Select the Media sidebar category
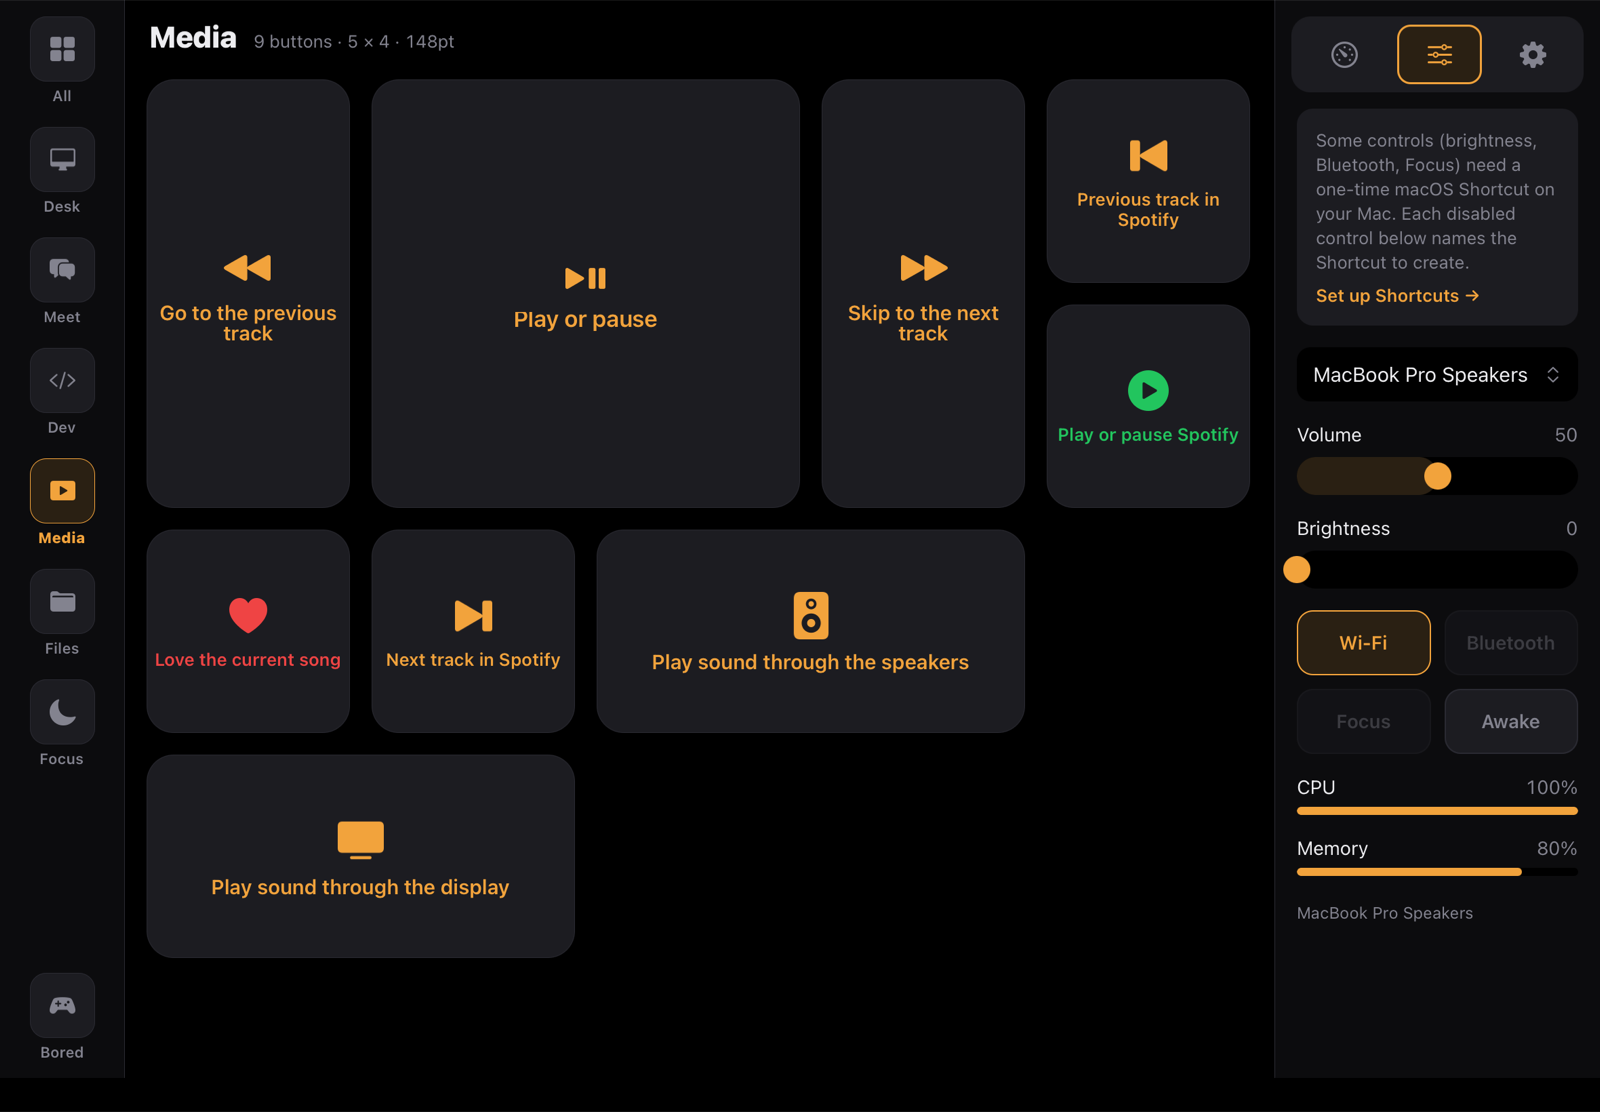The width and height of the screenshot is (1600, 1112). point(62,491)
